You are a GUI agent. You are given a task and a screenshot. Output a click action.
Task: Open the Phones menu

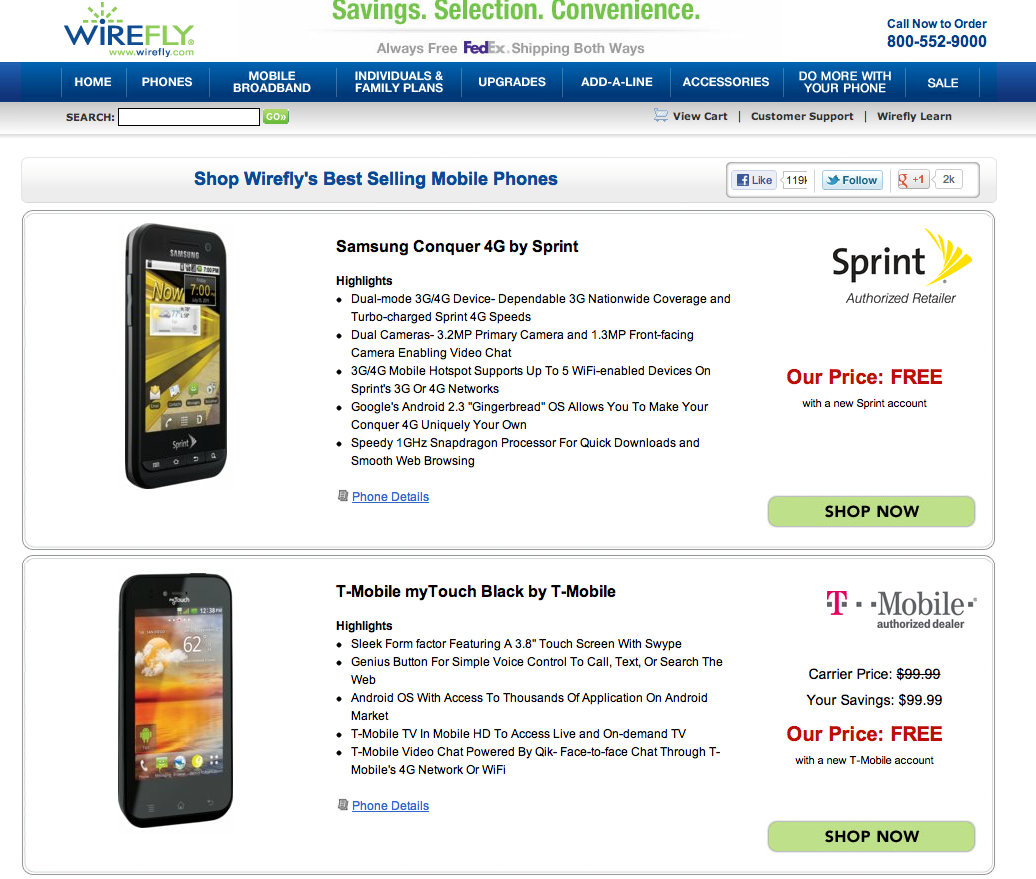167,82
